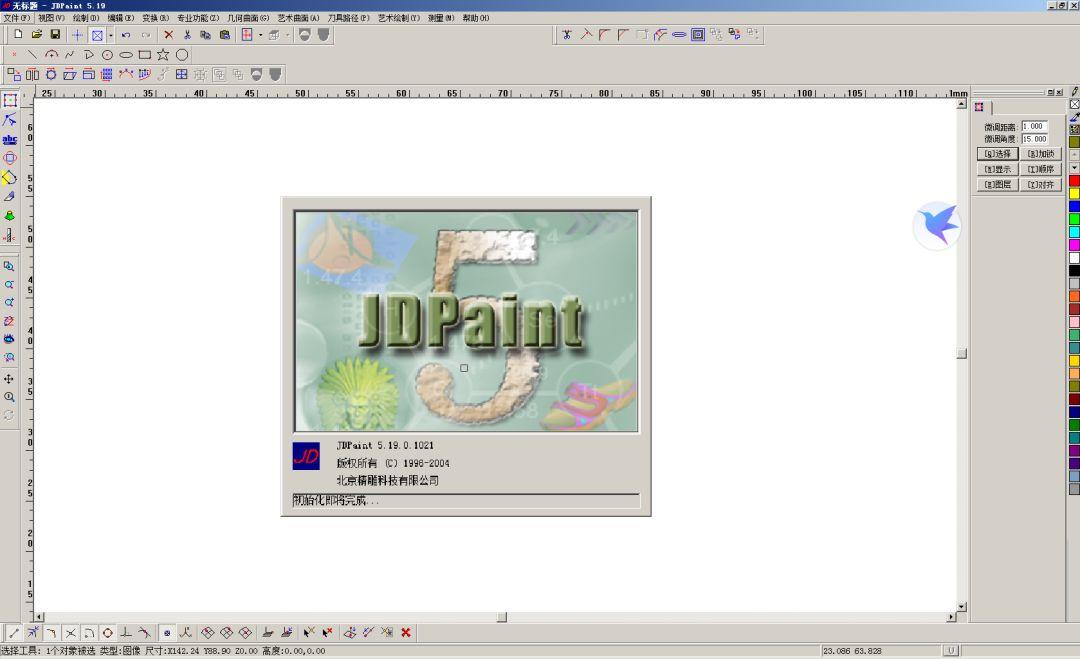Open dropdown arrow beside view box icon
The height and width of the screenshot is (659, 1080).
[111, 35]
